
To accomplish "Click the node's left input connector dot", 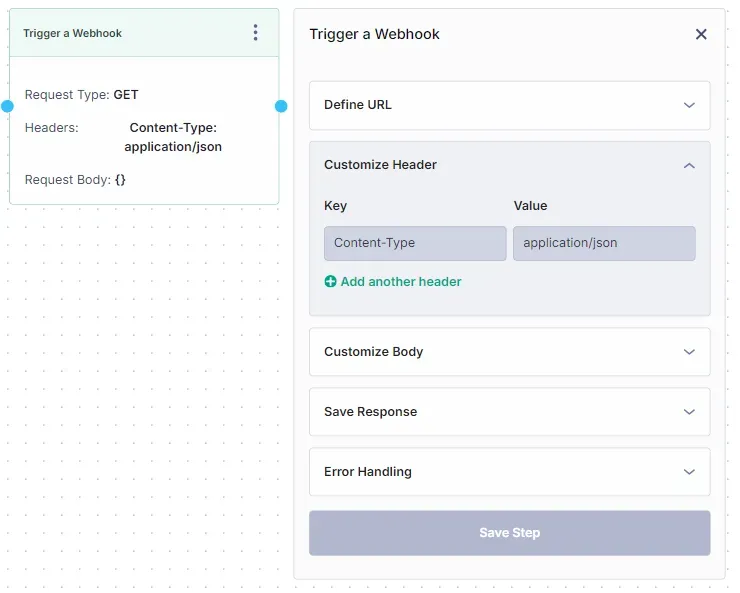I will click(7, 106).
